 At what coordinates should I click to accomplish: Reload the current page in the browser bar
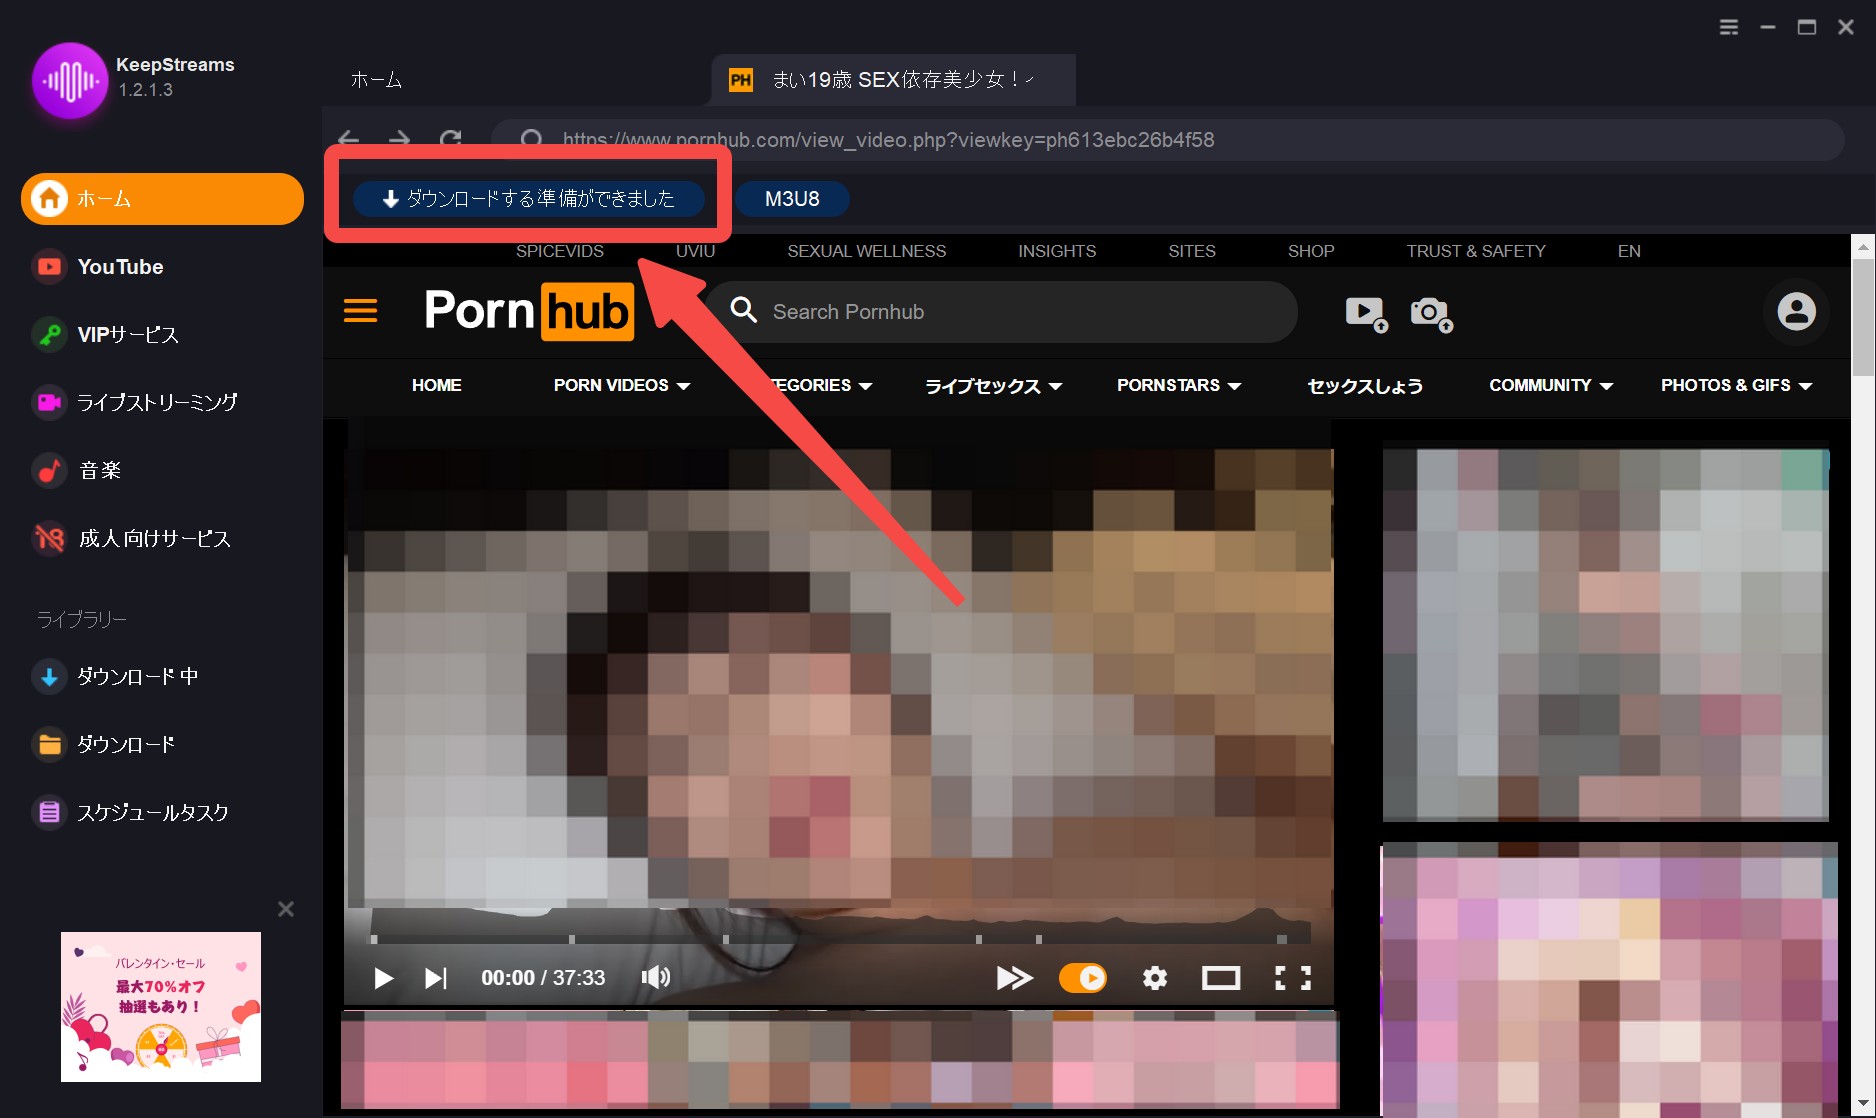pyautogui.click(x=451, y=139)
